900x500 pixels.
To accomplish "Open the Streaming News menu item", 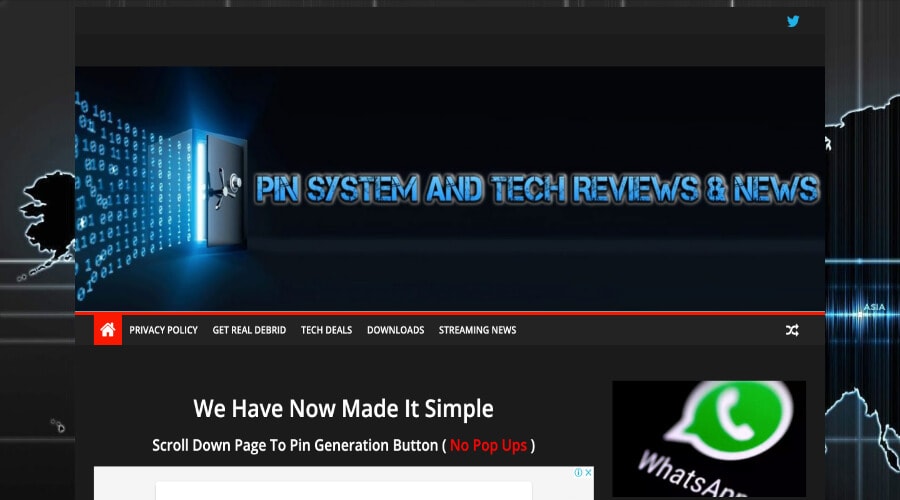I will 478,330.
